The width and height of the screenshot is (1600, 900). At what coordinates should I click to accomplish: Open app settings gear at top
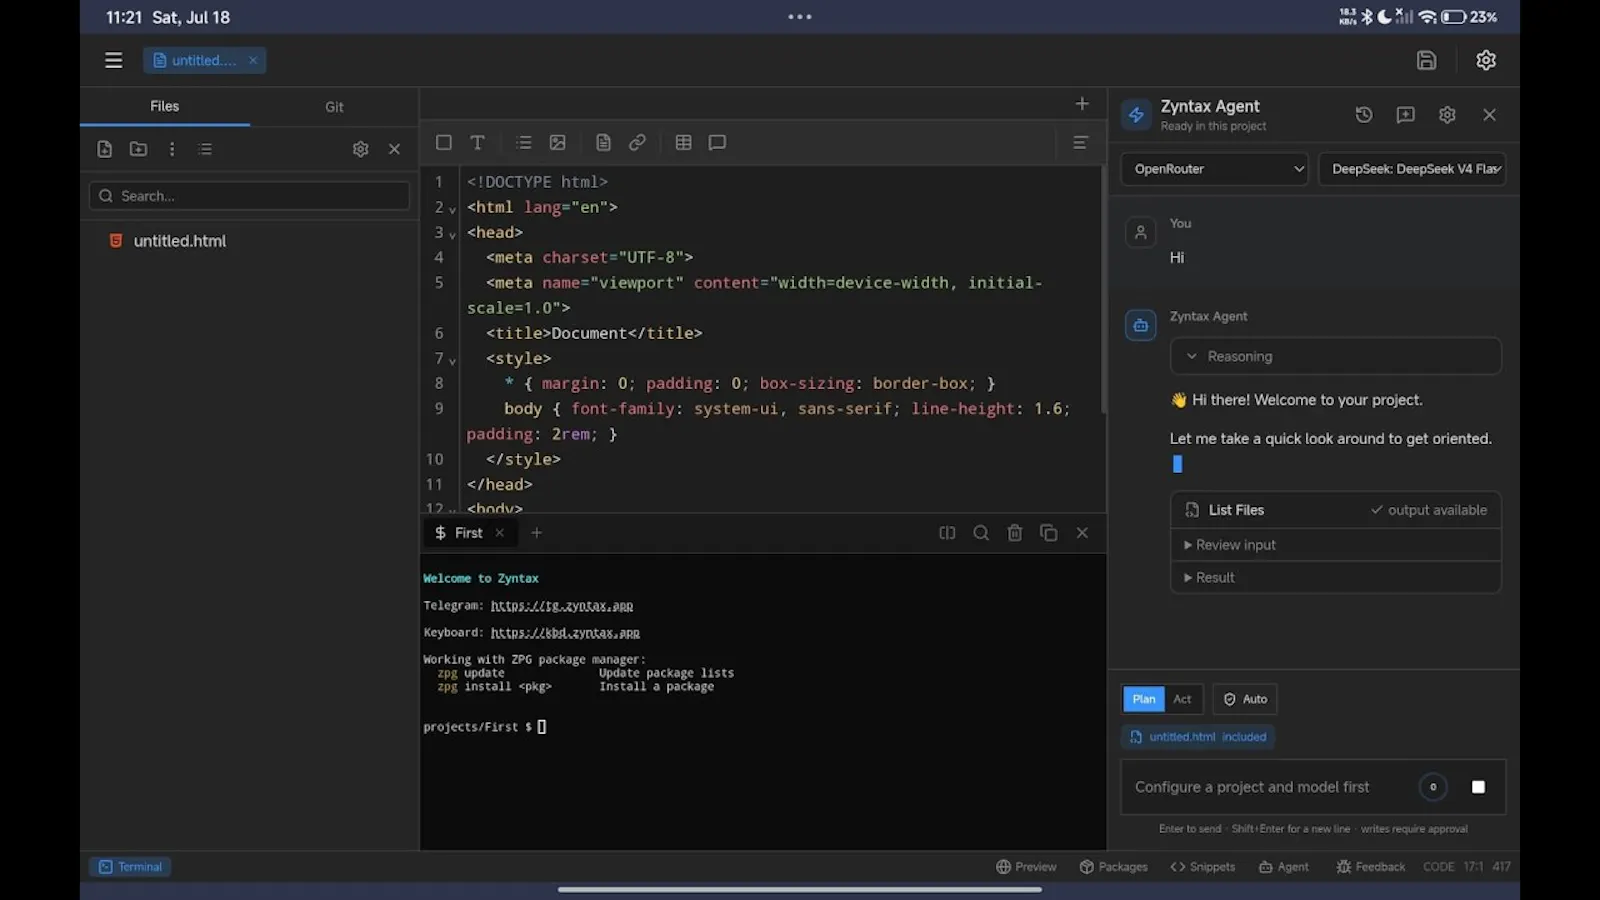pyautogui.click(x=1486, y=60)
